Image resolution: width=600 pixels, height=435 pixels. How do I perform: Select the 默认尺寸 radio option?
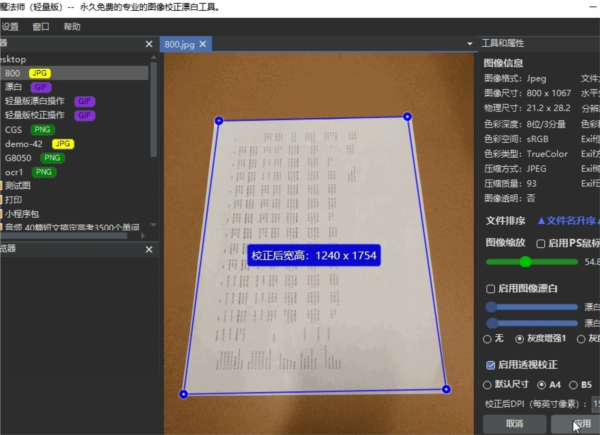tap(487, 385)
